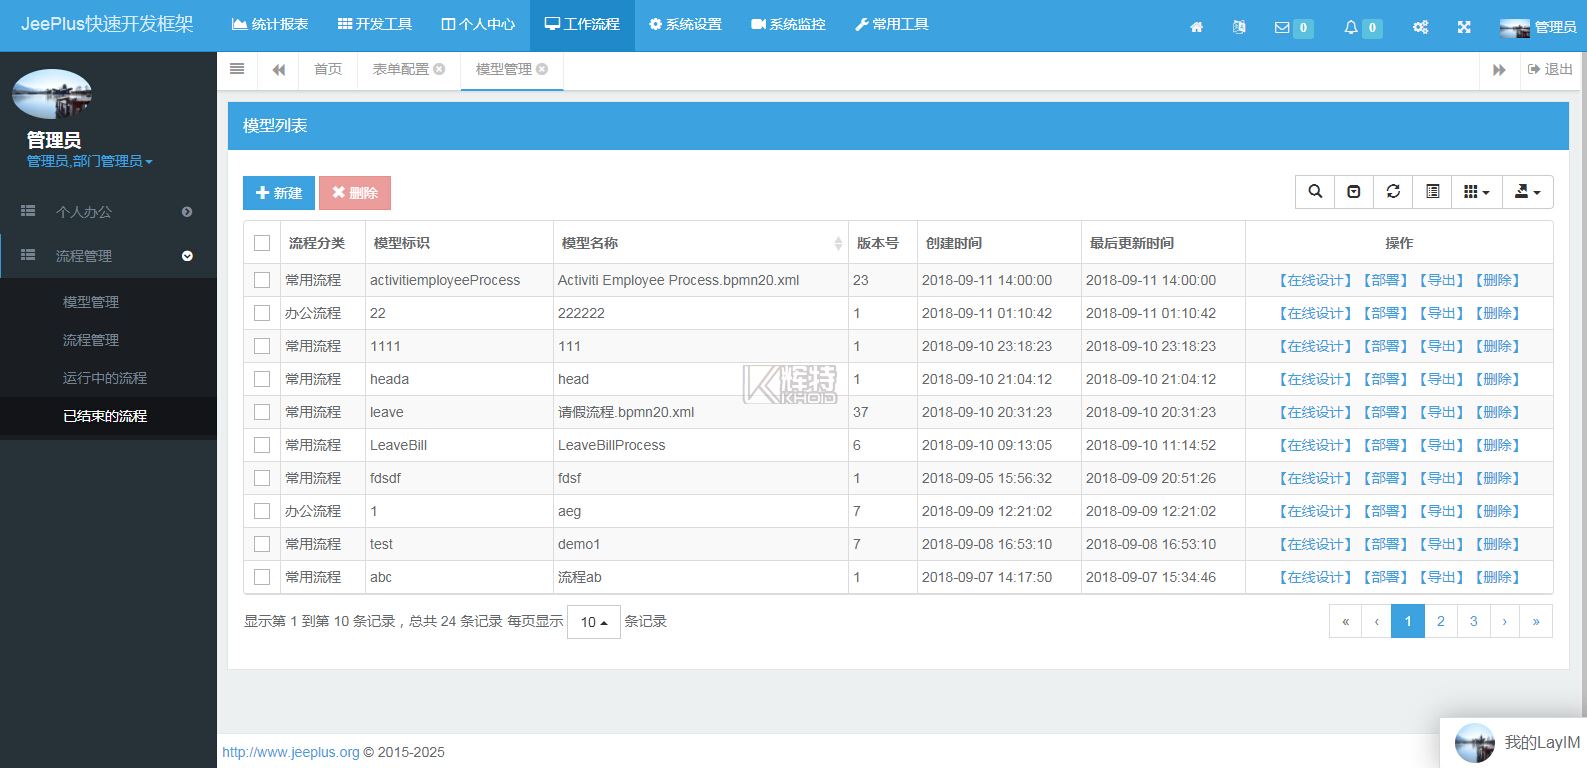Collapse the 流程管理 sidebar section
This screenshot has height=768, width=1587.
pos(108,256)
